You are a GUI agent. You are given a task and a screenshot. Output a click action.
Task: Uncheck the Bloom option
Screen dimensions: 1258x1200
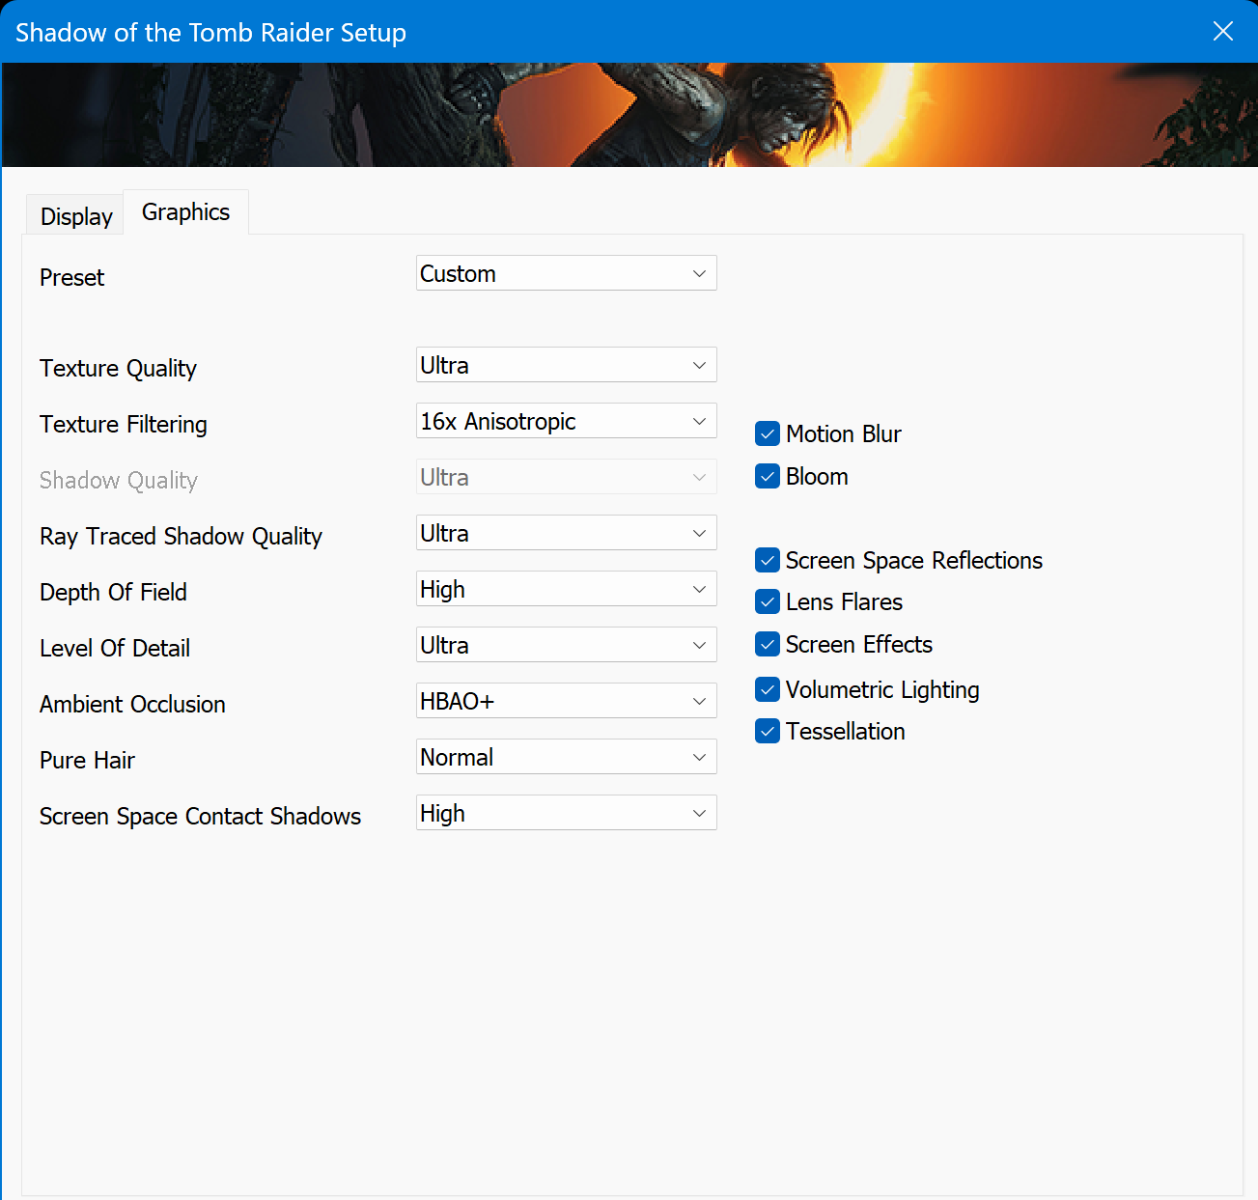pyautogui.click(x=768, y=476)
